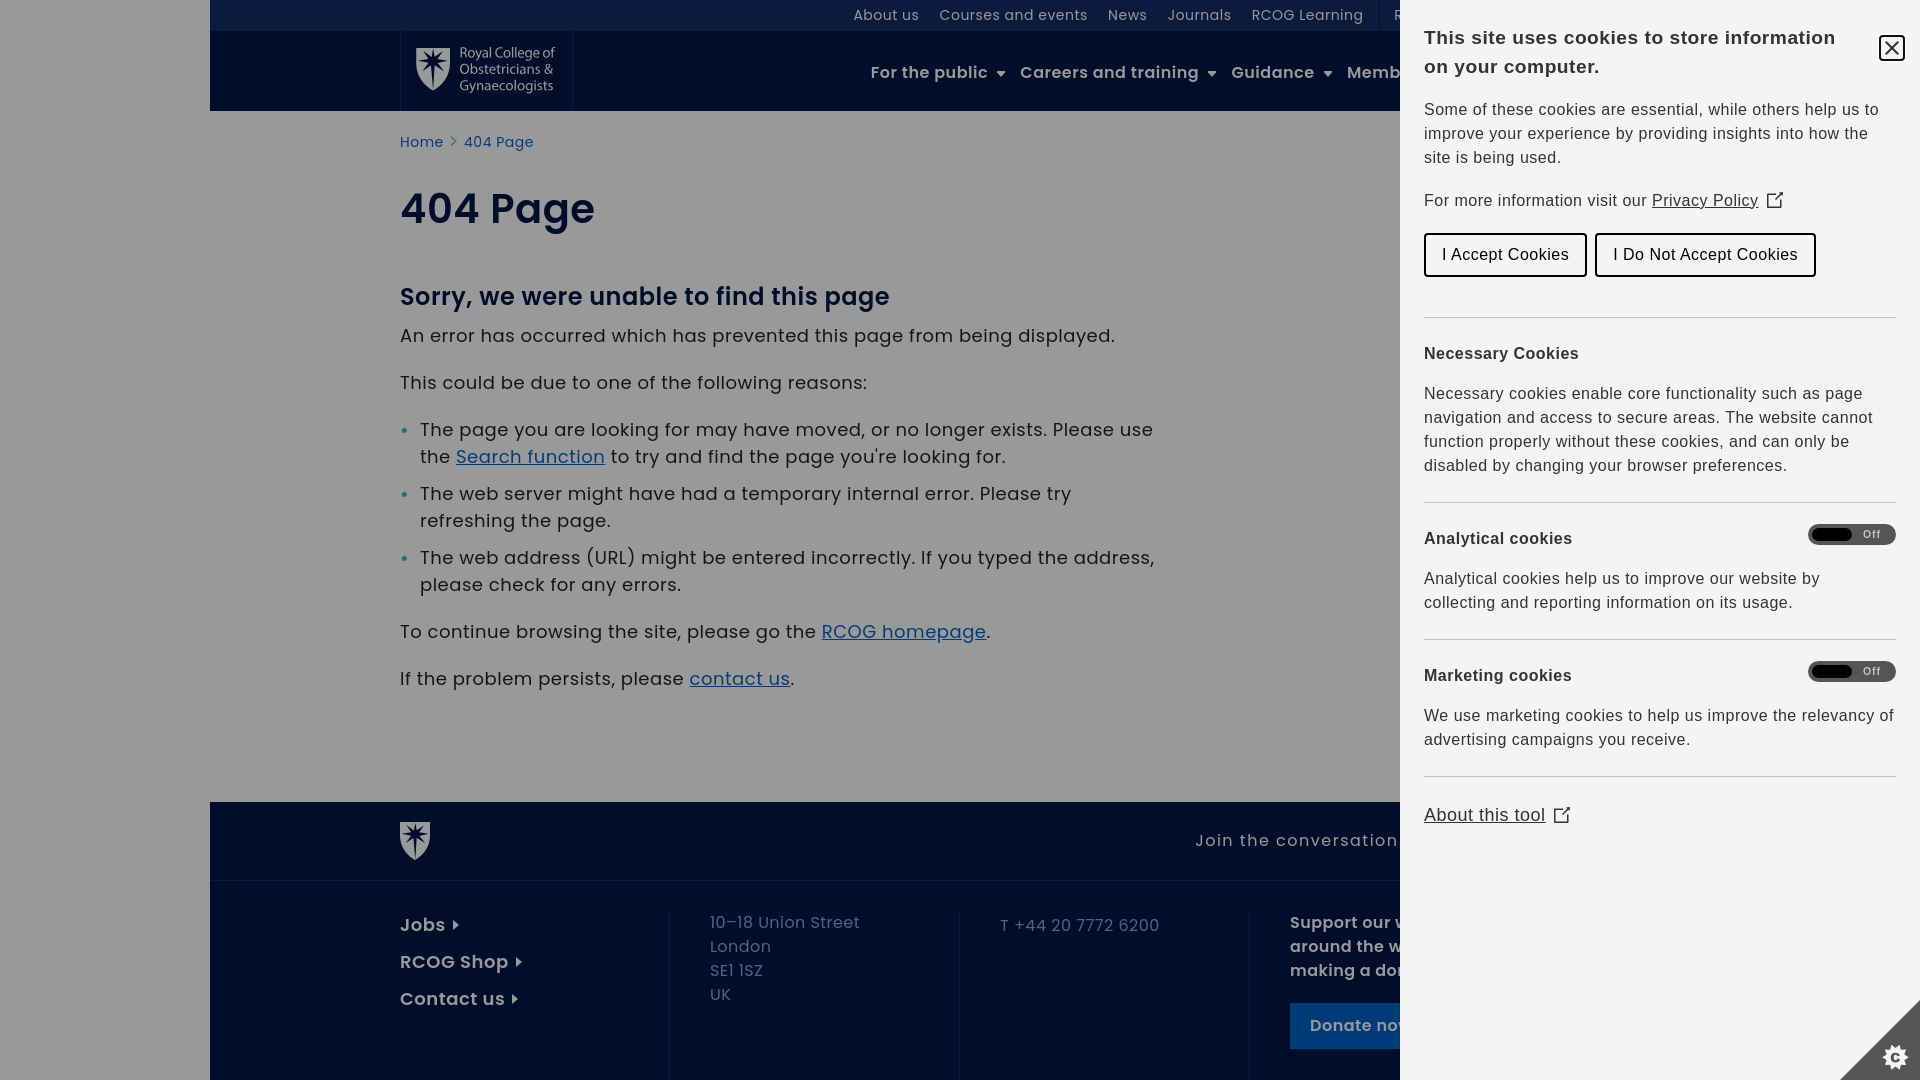The width and height of the screenshot is (1920, 1080).
Task: Open the Jobs footer link
Action: (x=429, y=925)
